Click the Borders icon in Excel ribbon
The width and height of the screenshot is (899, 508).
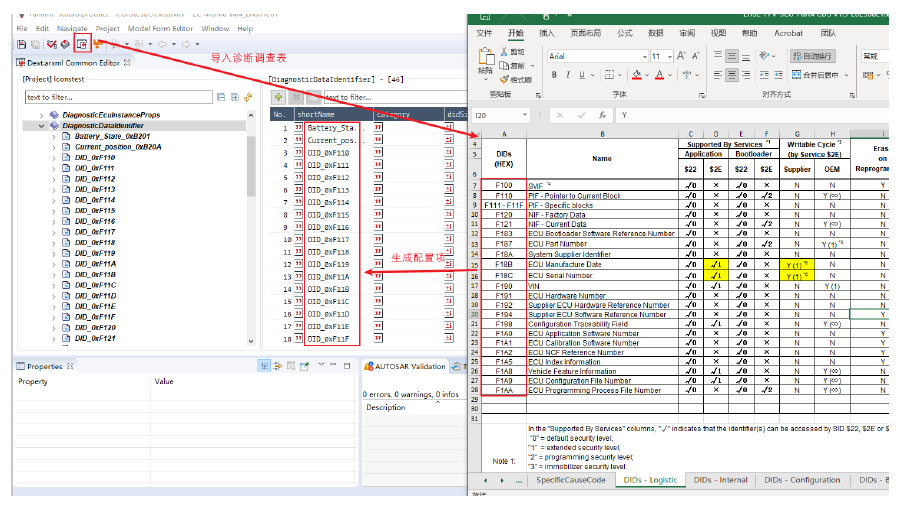click(609, 75)
